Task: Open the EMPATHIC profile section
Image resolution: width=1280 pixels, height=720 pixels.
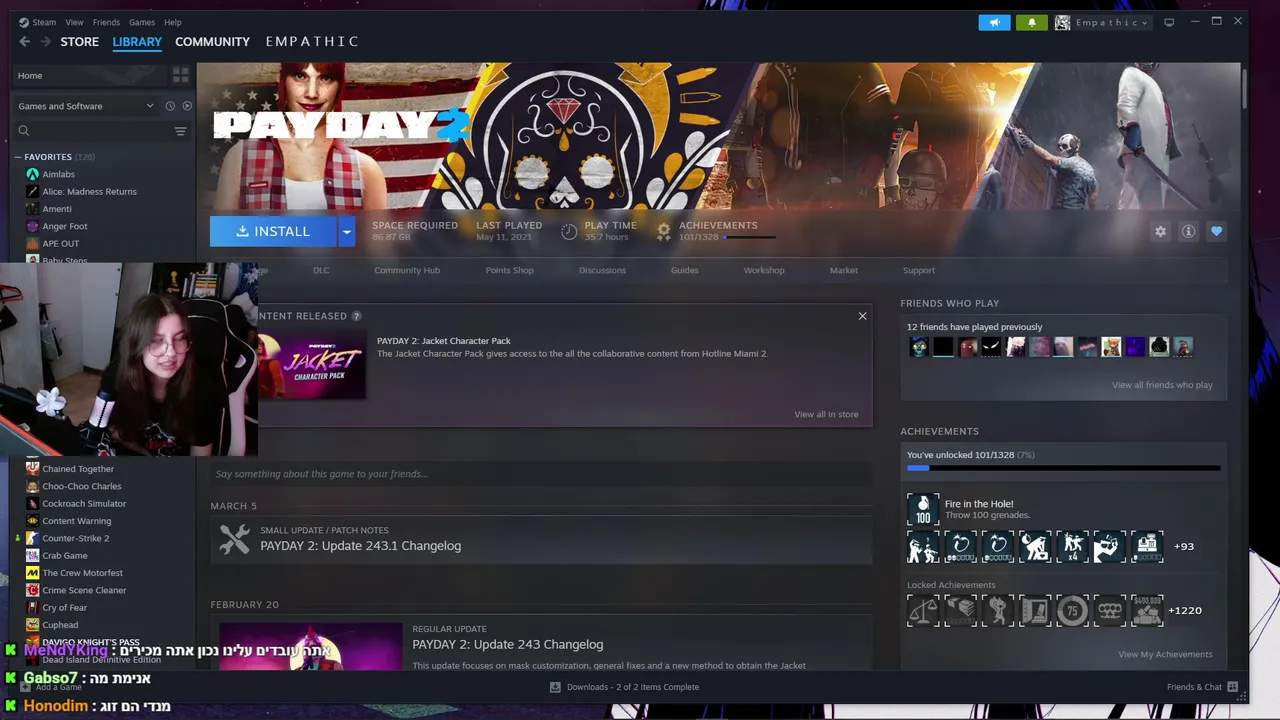Action: 312,41
